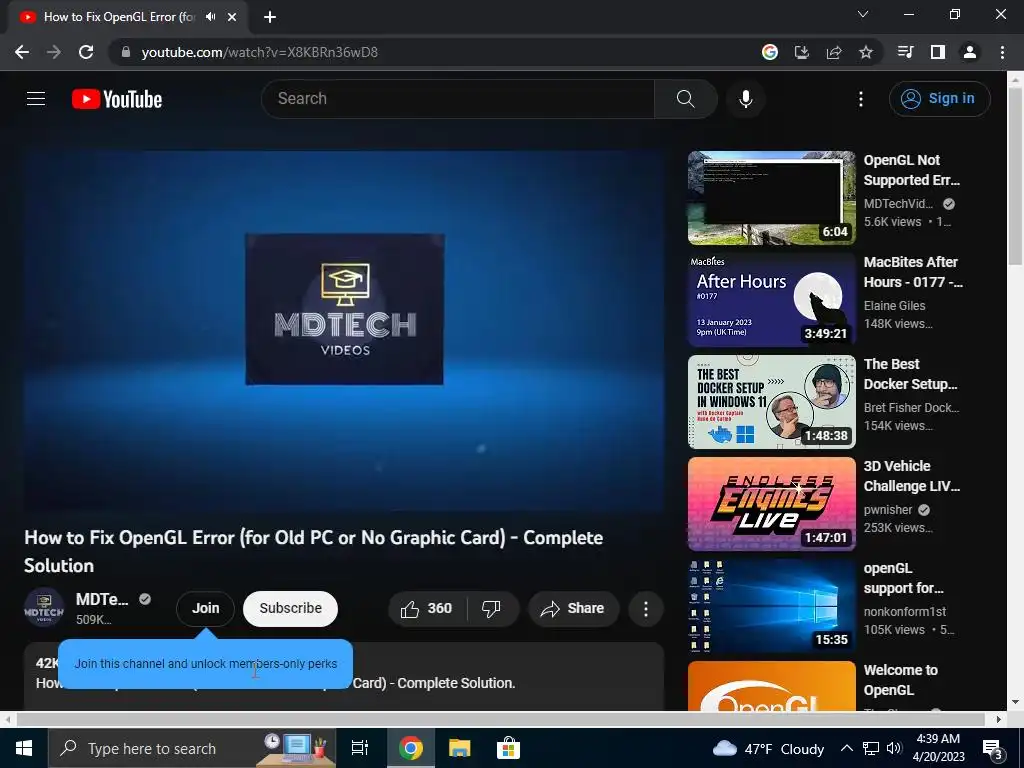Image resolution: width=1024 pixels, height=768 pixels.
Task: Click the magnifier search button
Action: click(685, 99)
